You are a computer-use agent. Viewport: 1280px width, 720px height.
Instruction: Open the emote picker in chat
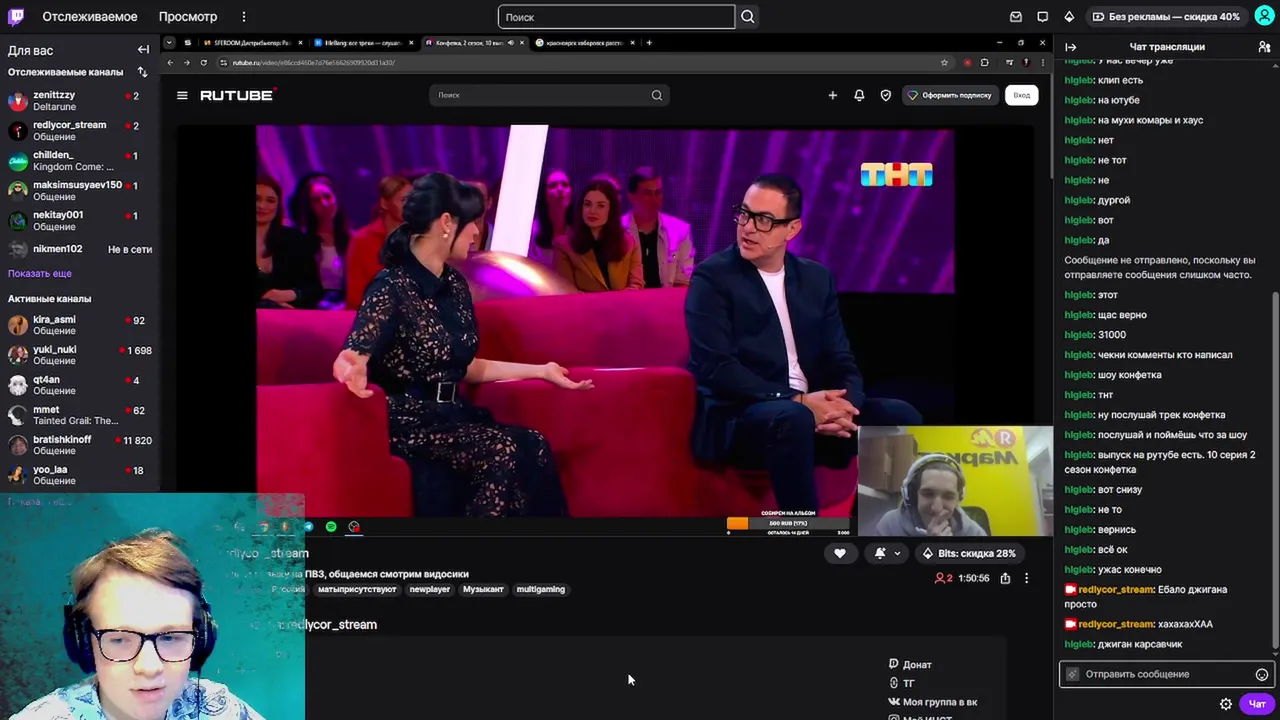tap(1262, 674)
